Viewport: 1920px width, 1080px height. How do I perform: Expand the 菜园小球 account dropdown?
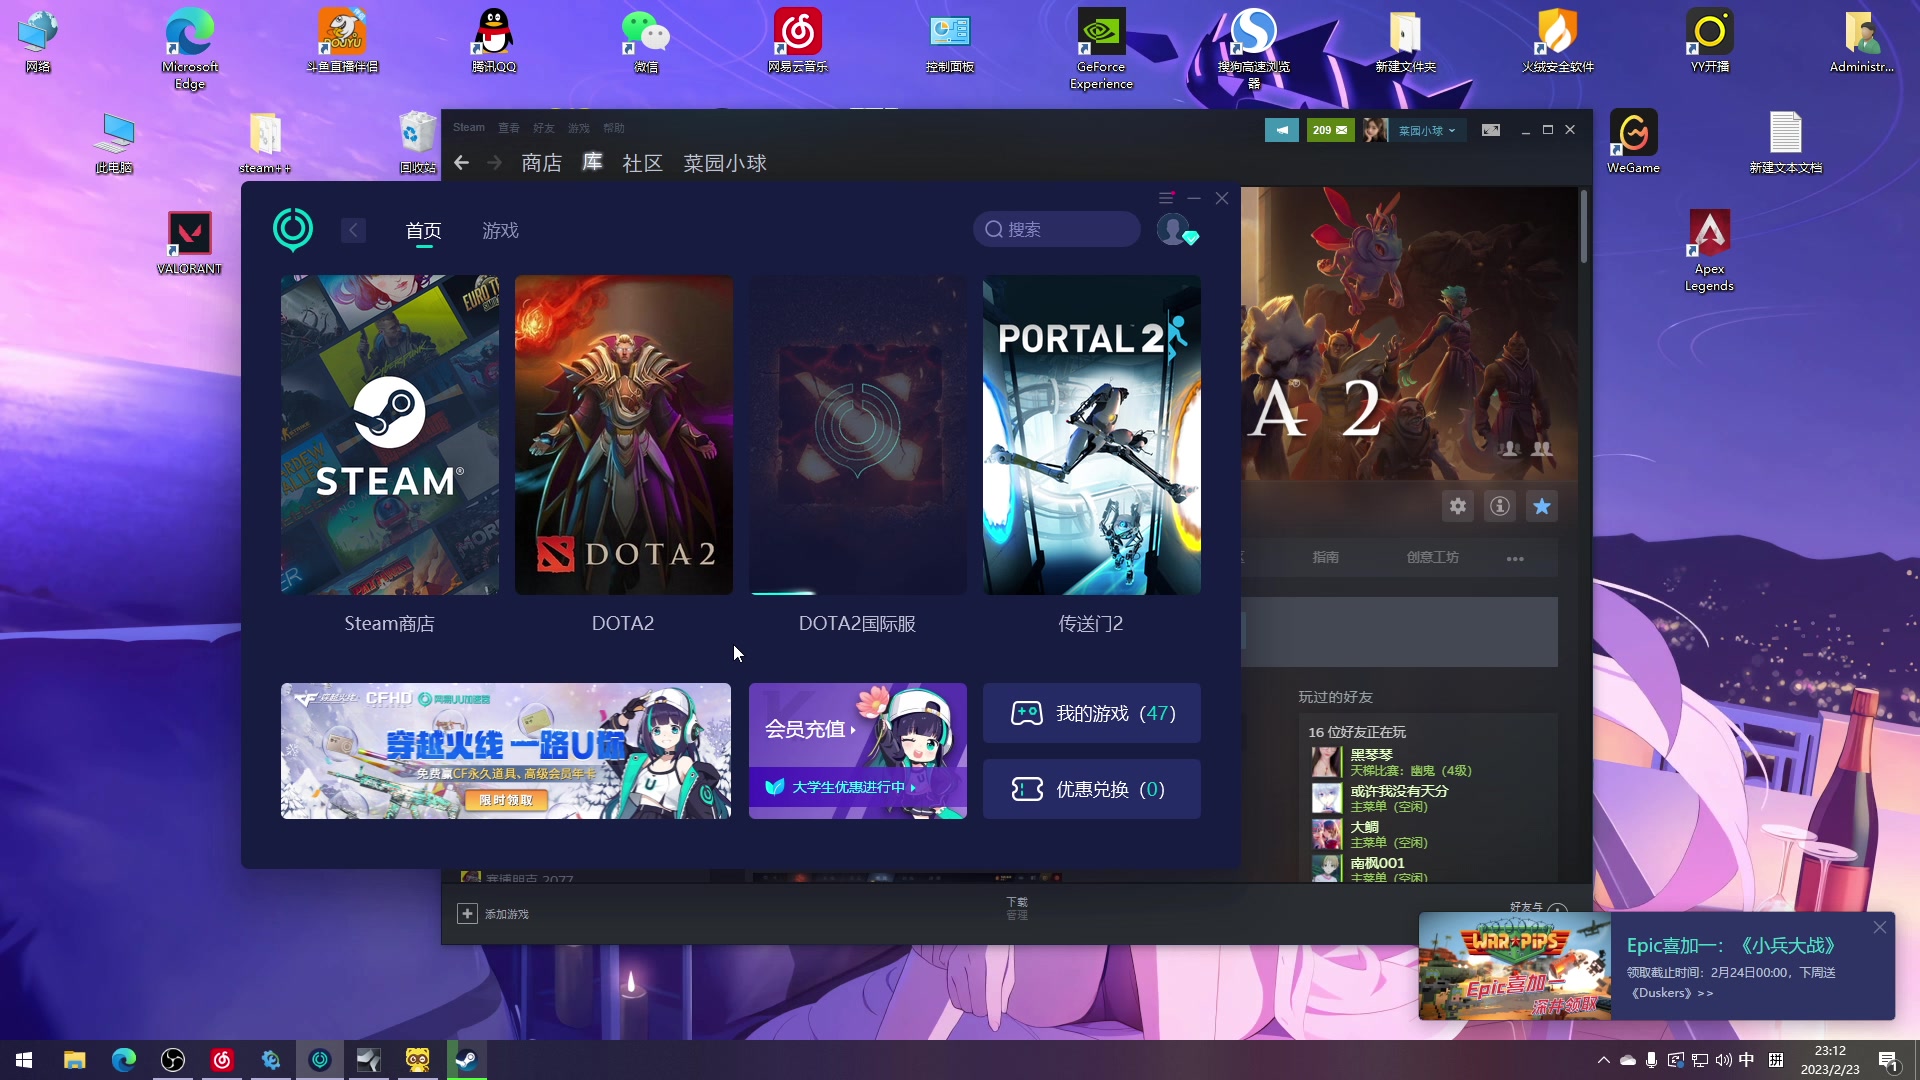click(1427, 130)
